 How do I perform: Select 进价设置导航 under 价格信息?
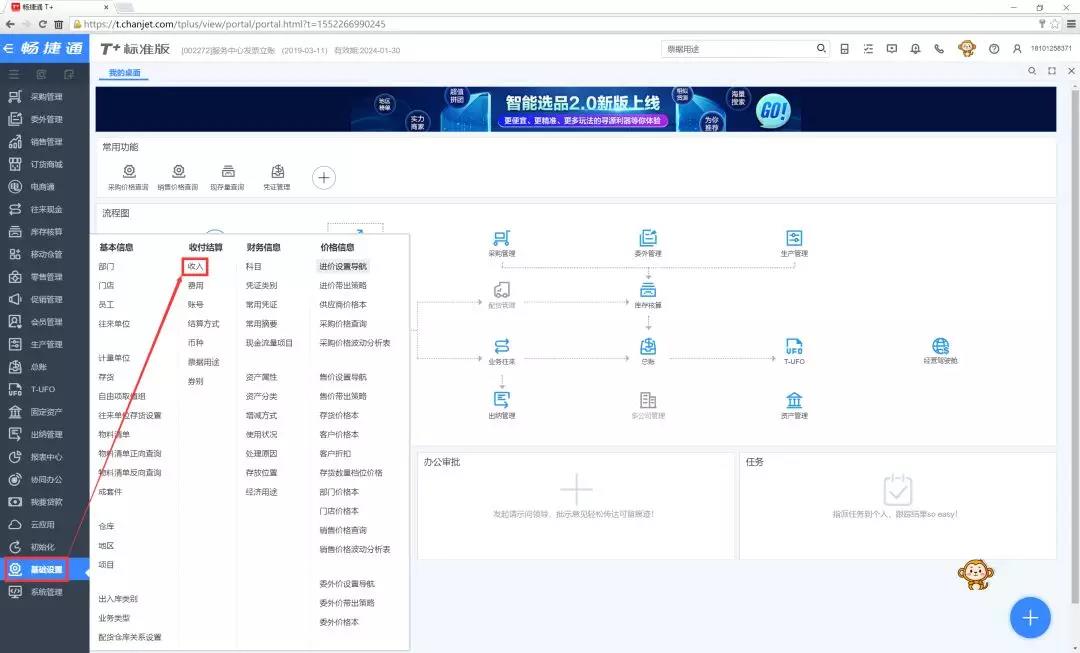point(343,267)
